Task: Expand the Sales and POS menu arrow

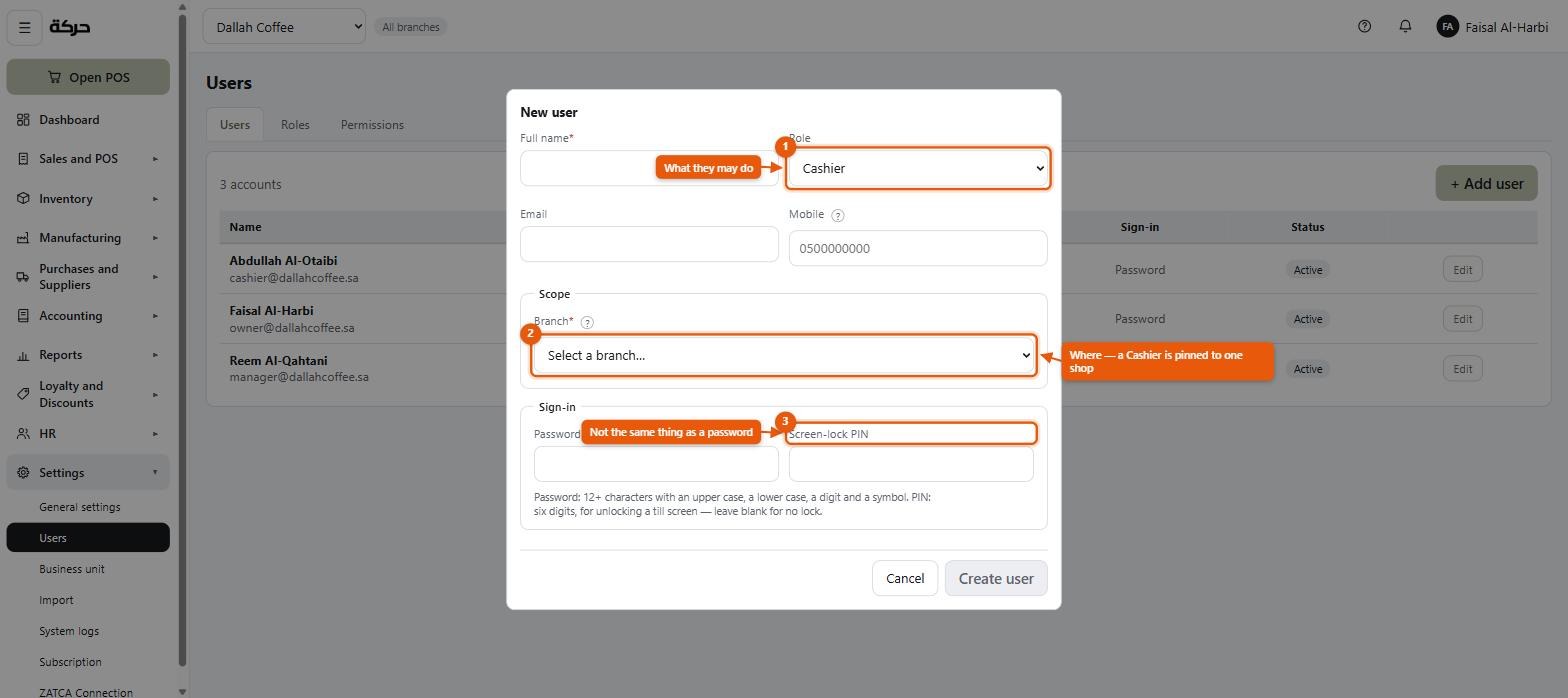Action: pos(155,159)
